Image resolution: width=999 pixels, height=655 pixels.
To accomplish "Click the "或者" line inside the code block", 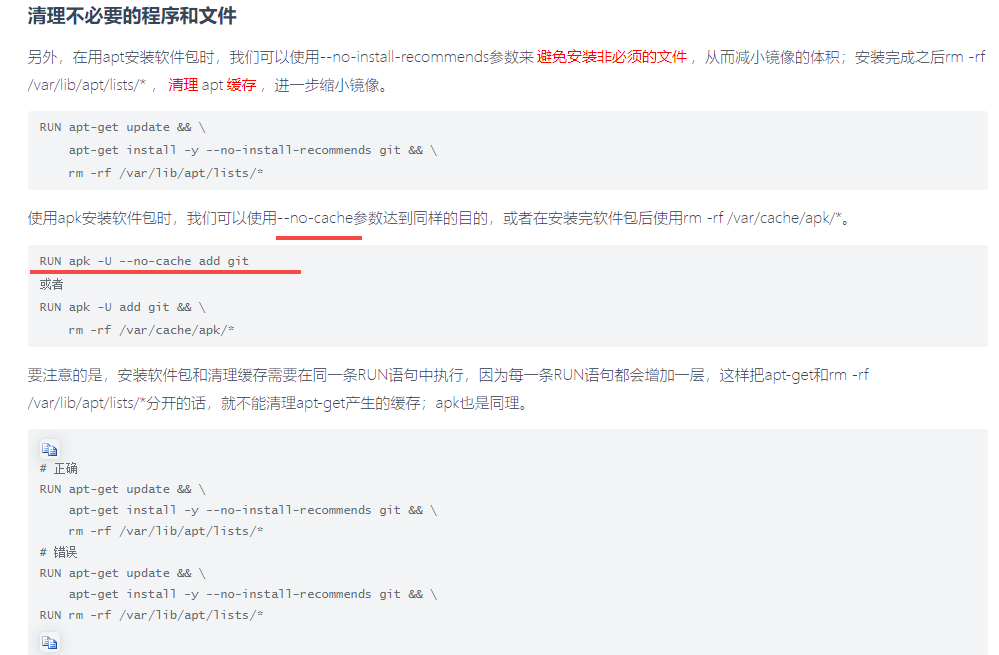I will [51, 284].
